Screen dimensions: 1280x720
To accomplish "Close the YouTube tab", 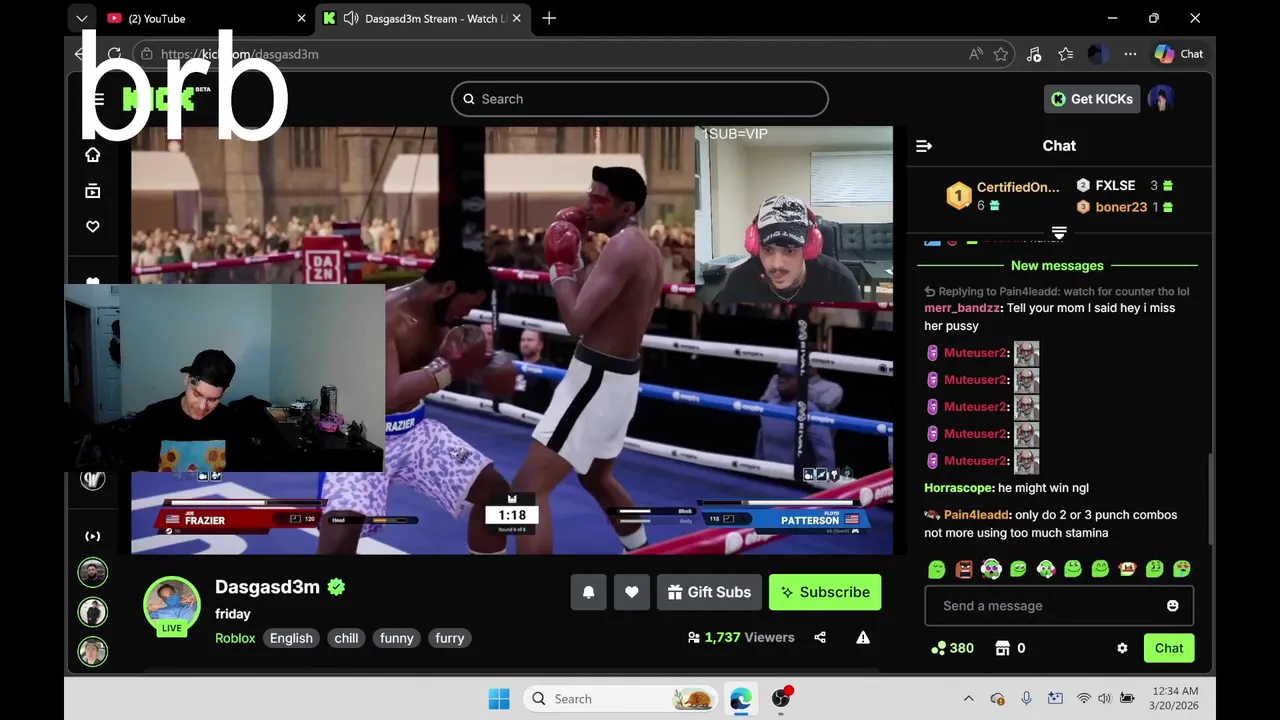I will (x=302, y=18).
